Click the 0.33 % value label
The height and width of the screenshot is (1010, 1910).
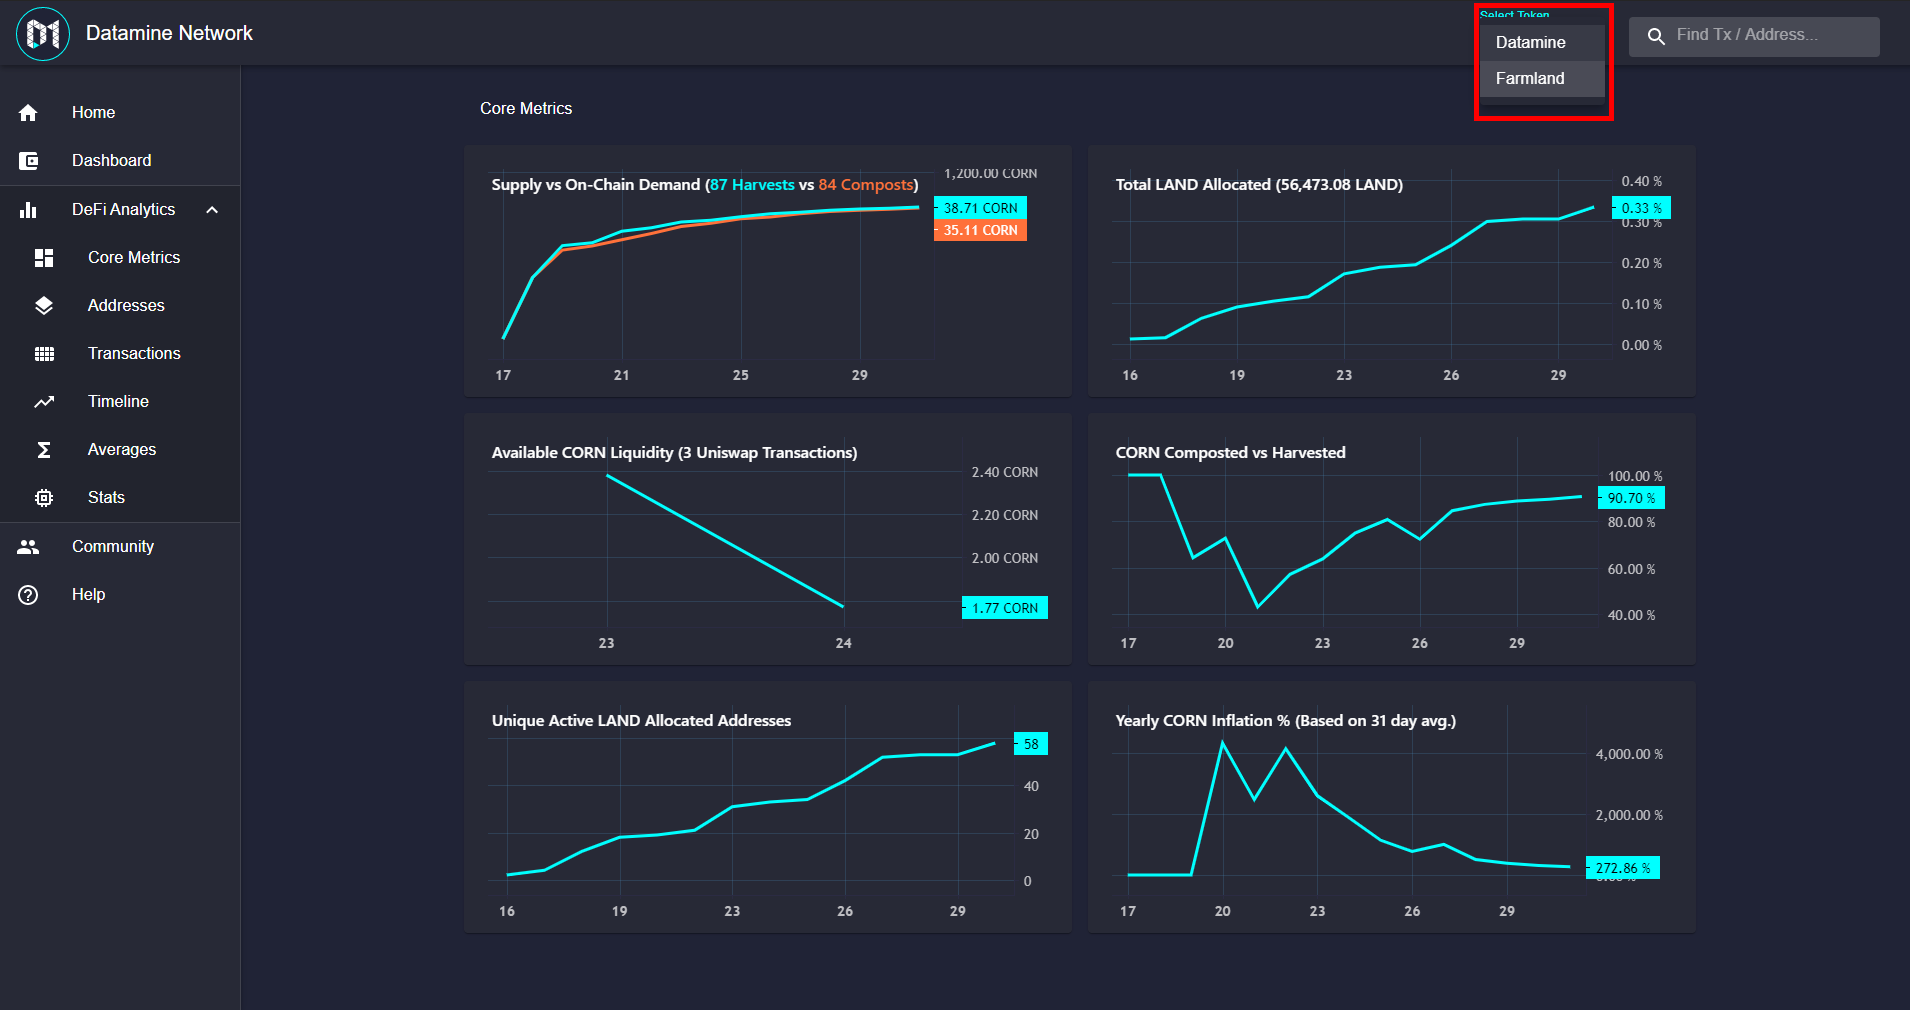[1641, 208]
